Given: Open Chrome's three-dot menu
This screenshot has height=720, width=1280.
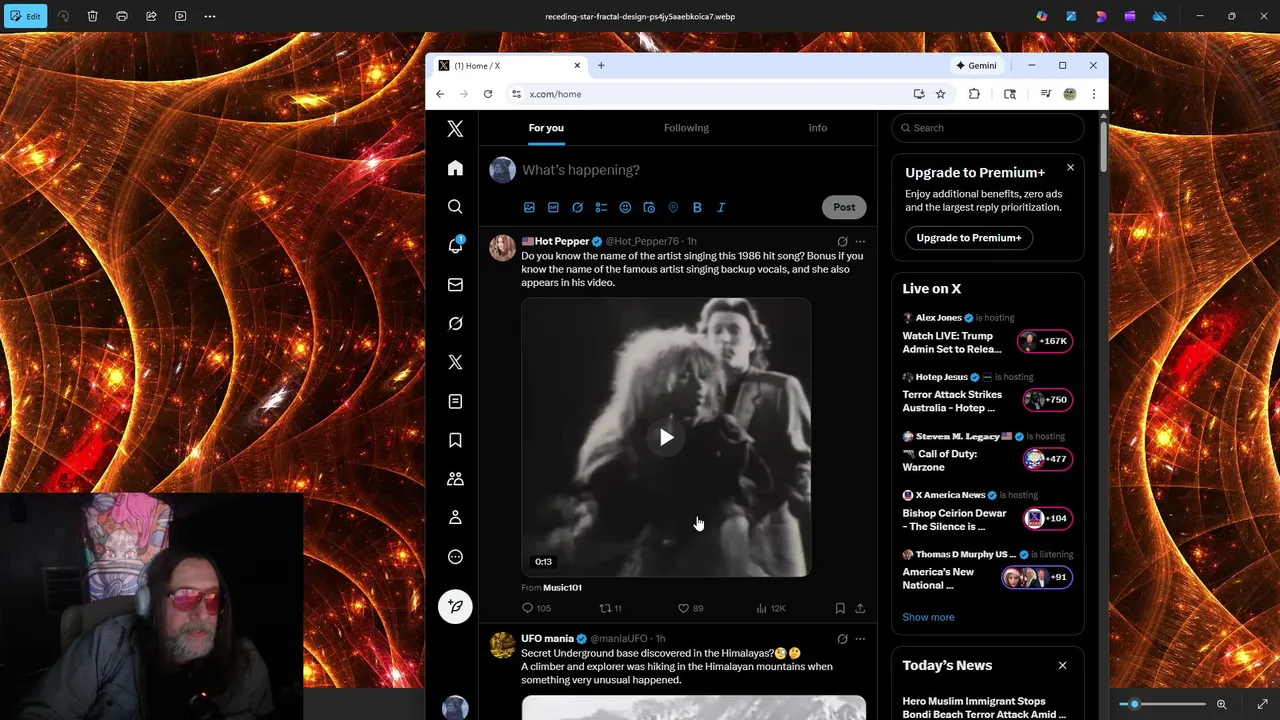Looking at the screenshot, I should (x=1094, y=94).
